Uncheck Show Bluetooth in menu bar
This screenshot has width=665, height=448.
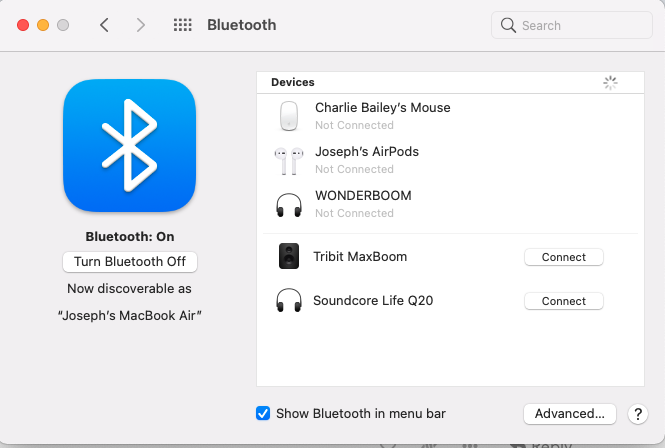coord(263,413)
